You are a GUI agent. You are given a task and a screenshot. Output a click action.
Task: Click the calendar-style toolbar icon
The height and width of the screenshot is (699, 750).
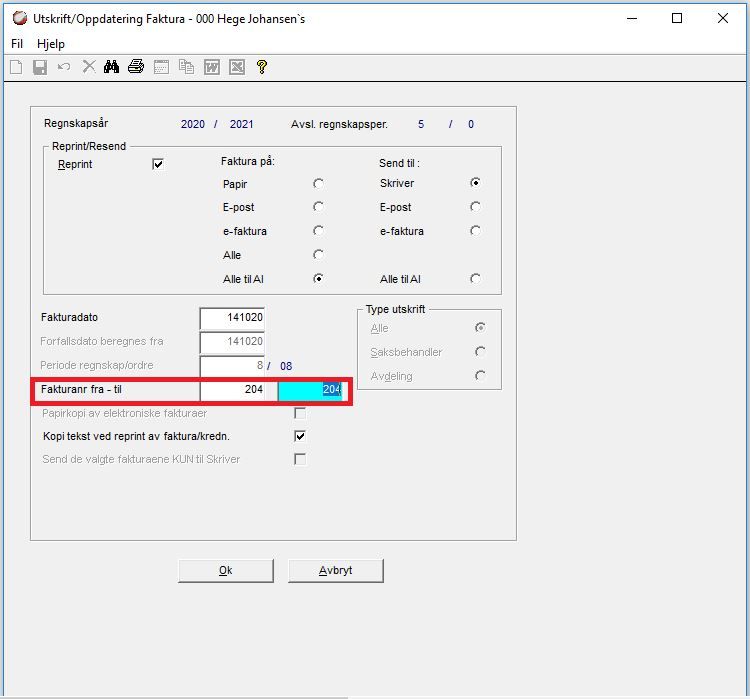click(x=161, y=67)
